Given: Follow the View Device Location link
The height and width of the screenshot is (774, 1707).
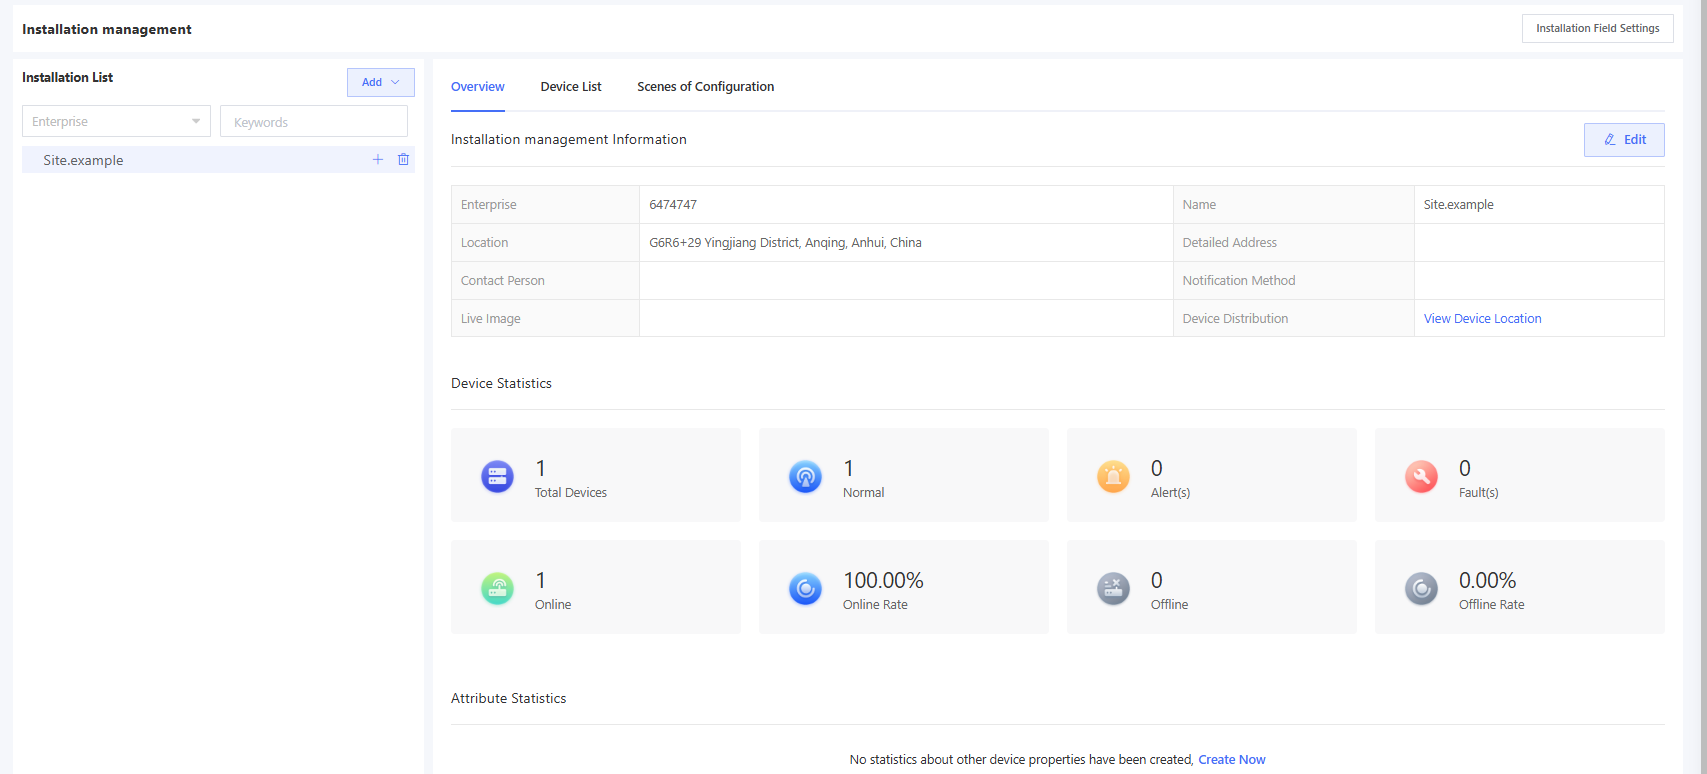Looking at the screenshot, I should (x=1482, y=319).
